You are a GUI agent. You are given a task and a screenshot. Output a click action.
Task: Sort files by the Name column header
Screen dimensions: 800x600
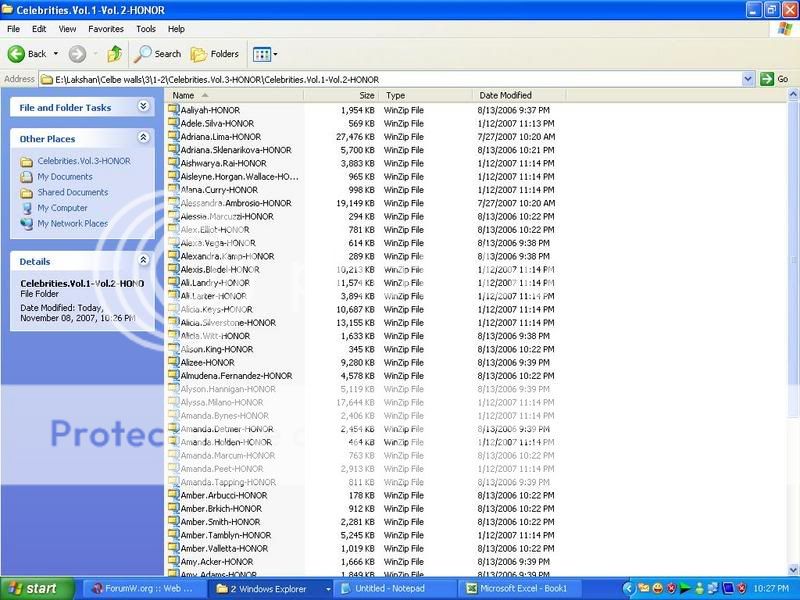click(x=235, y=95)
